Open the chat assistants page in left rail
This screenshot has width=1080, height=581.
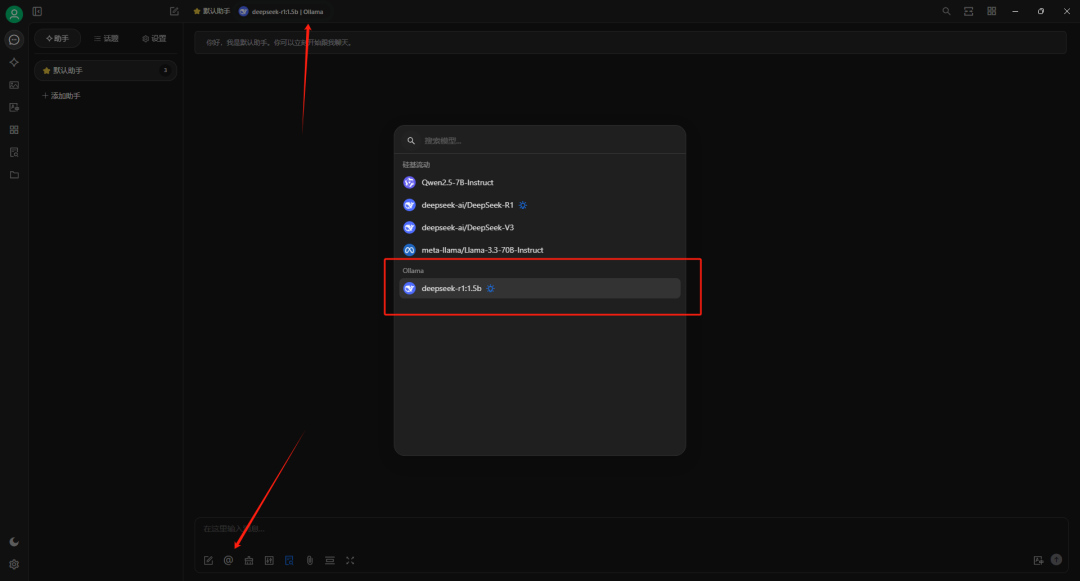pyautogui.click(x=14, y=40)
